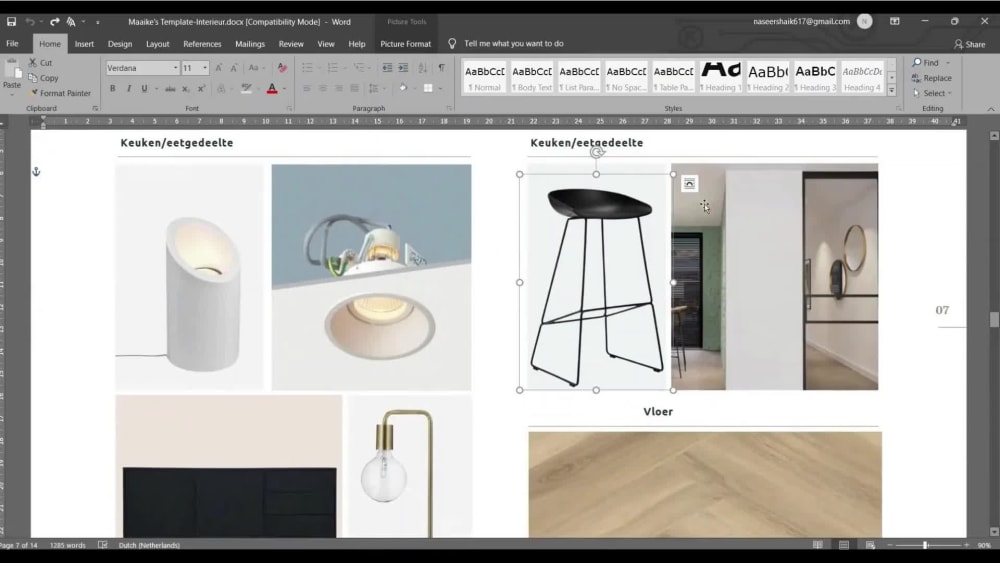1000x563 pixels.
Task: Click the Share button
Action: point(969,44)
